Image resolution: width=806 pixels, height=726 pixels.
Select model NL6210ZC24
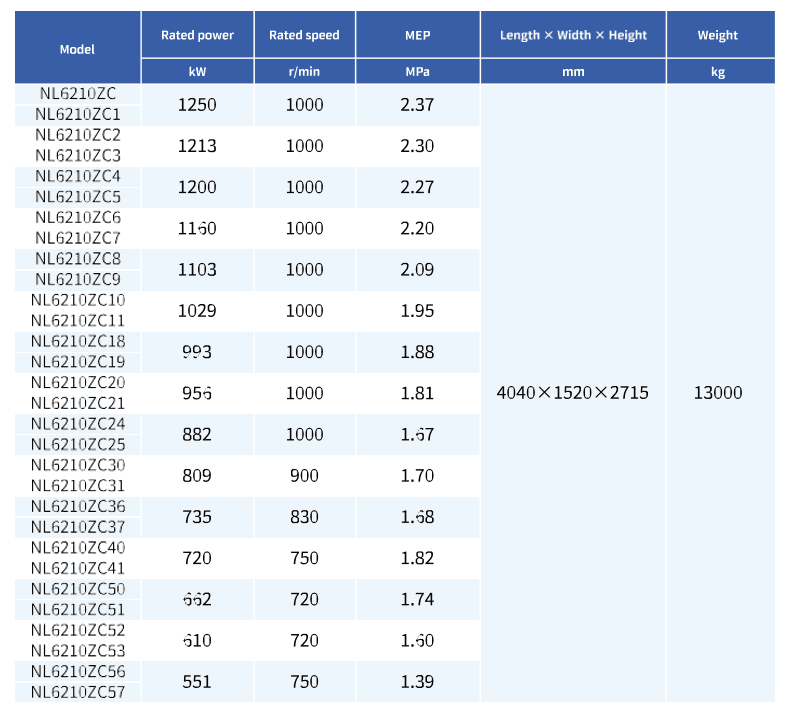(x=78, y=424)
